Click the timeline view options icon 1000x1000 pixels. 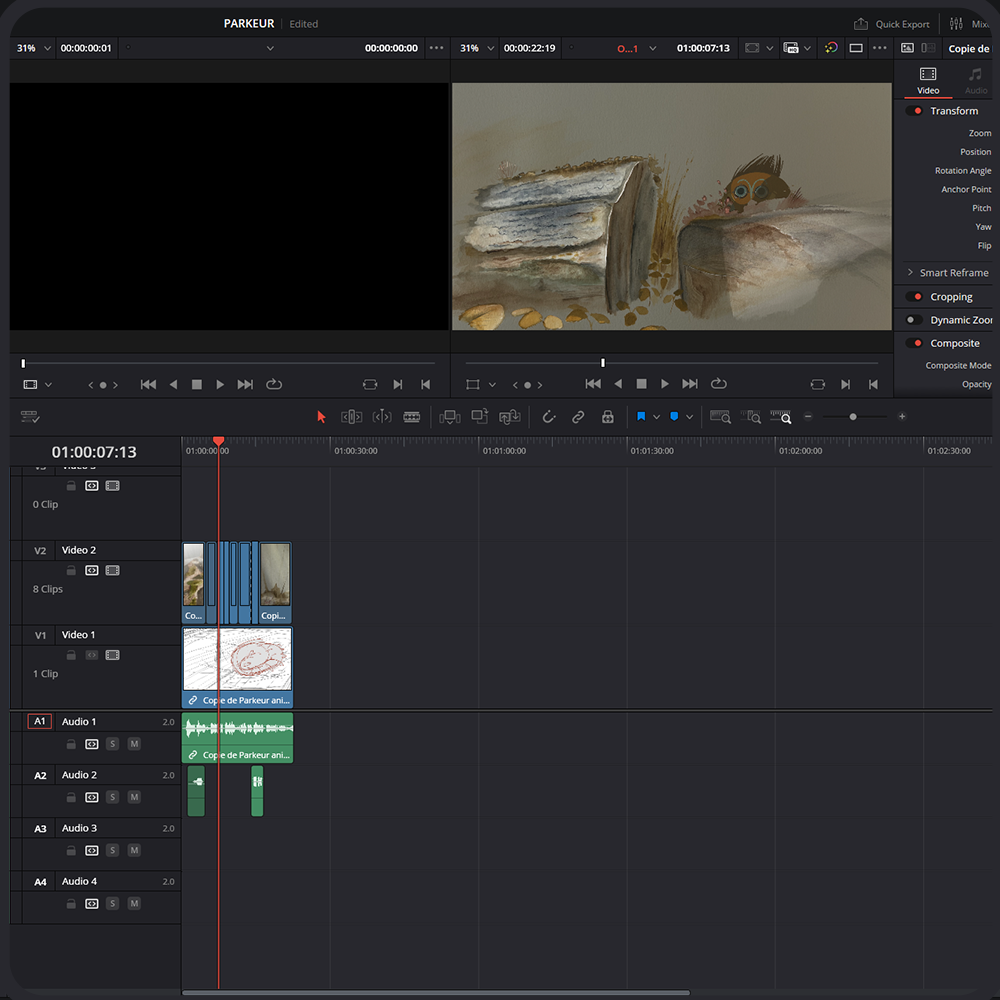point(30,417)
